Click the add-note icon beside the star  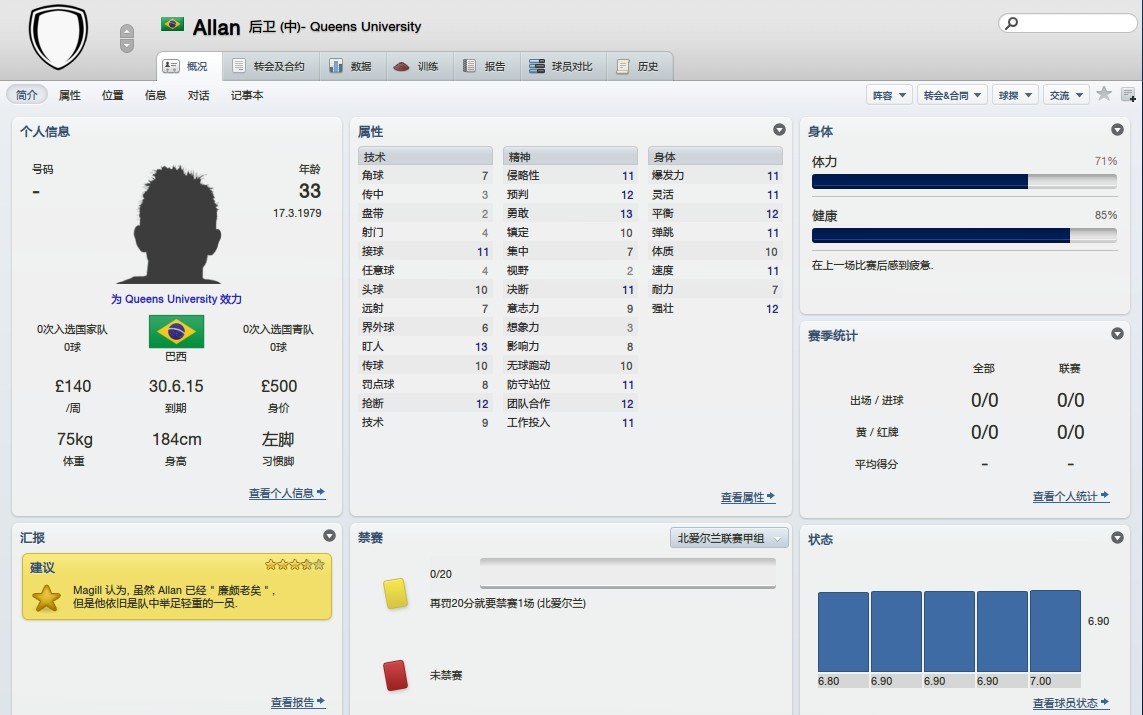(x=1128, y=95)
